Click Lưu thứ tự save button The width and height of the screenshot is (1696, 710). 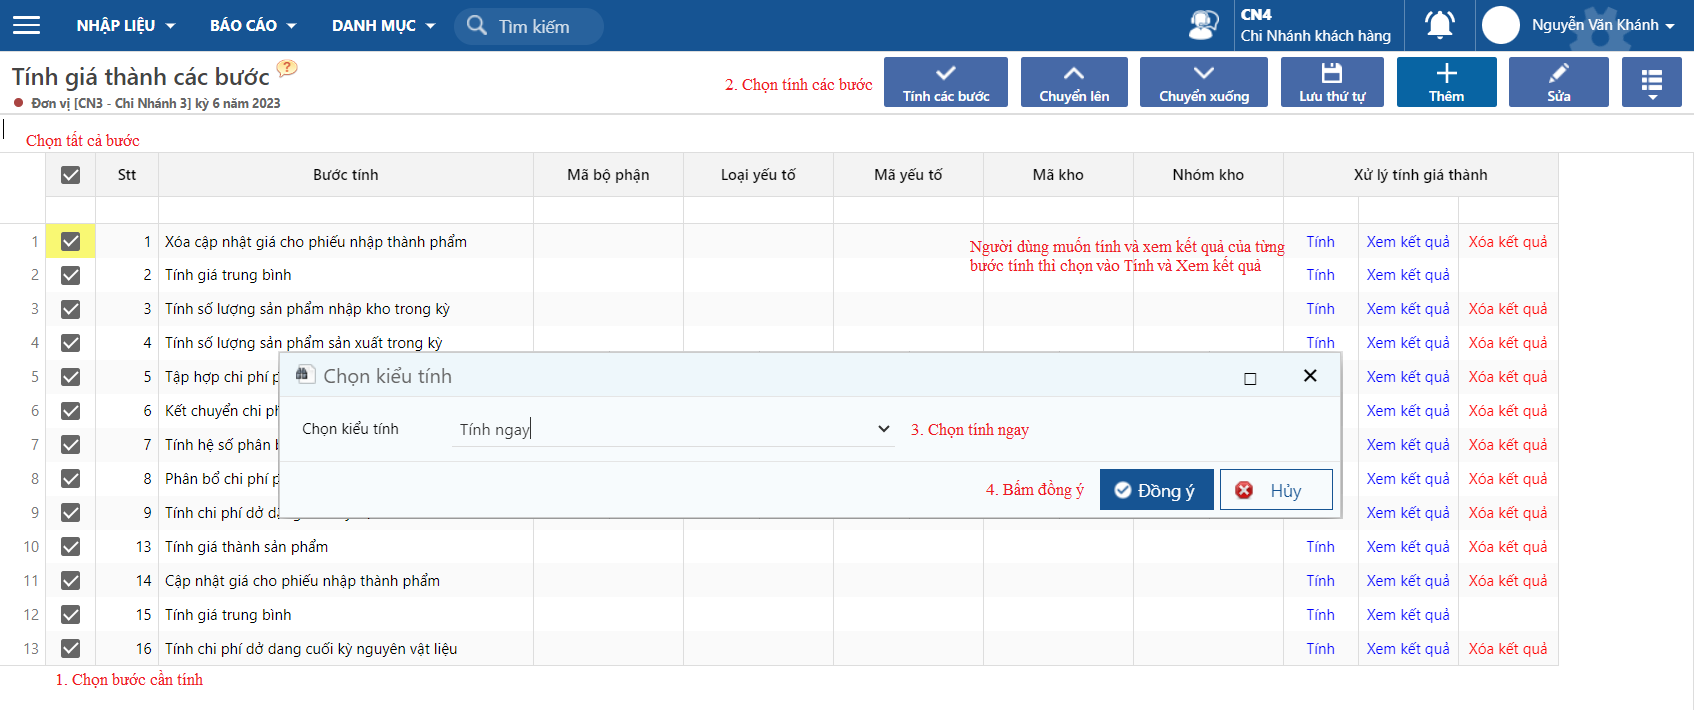tap(1332, 82)
